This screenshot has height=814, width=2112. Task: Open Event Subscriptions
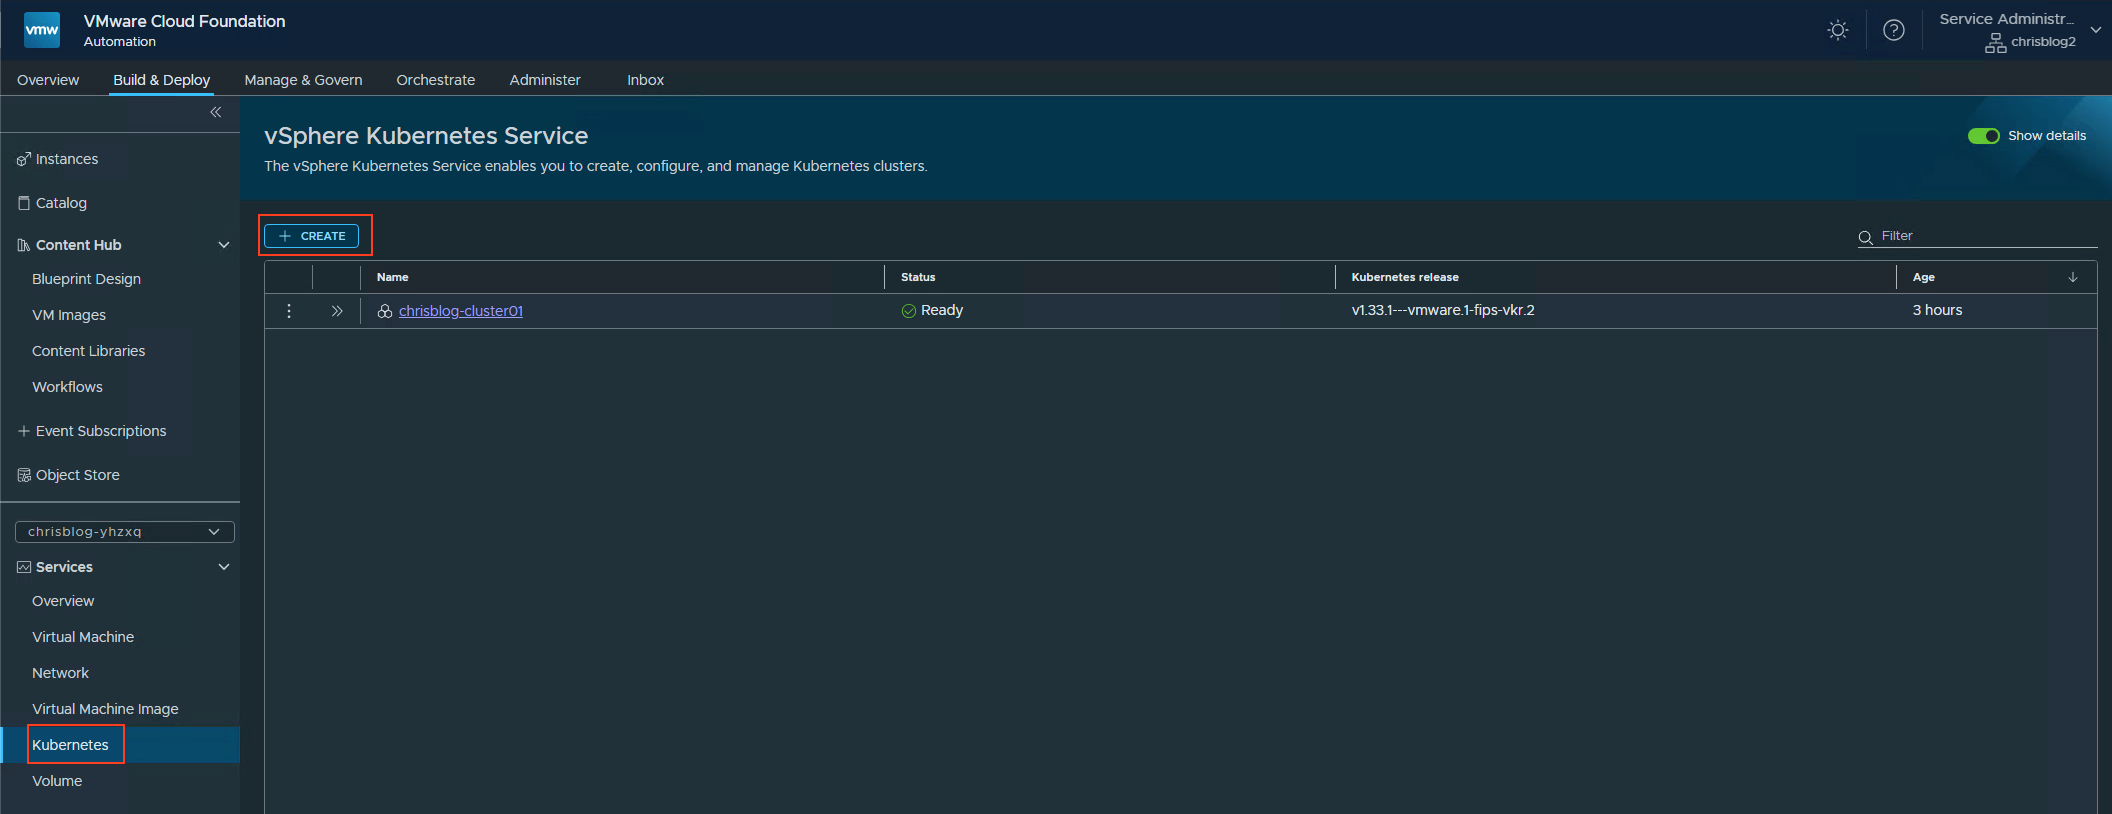pyautogui.click(x=101, y=431)
